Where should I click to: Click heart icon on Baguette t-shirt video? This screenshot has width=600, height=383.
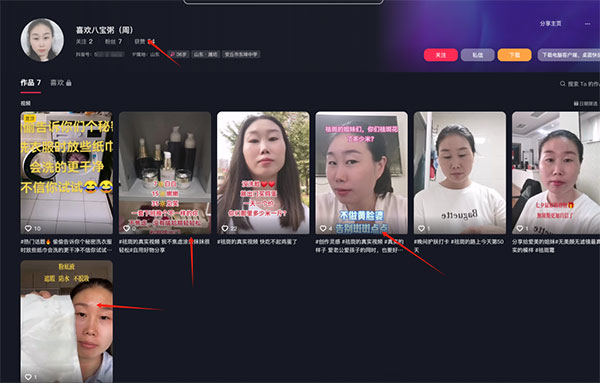tap(421, 228)
